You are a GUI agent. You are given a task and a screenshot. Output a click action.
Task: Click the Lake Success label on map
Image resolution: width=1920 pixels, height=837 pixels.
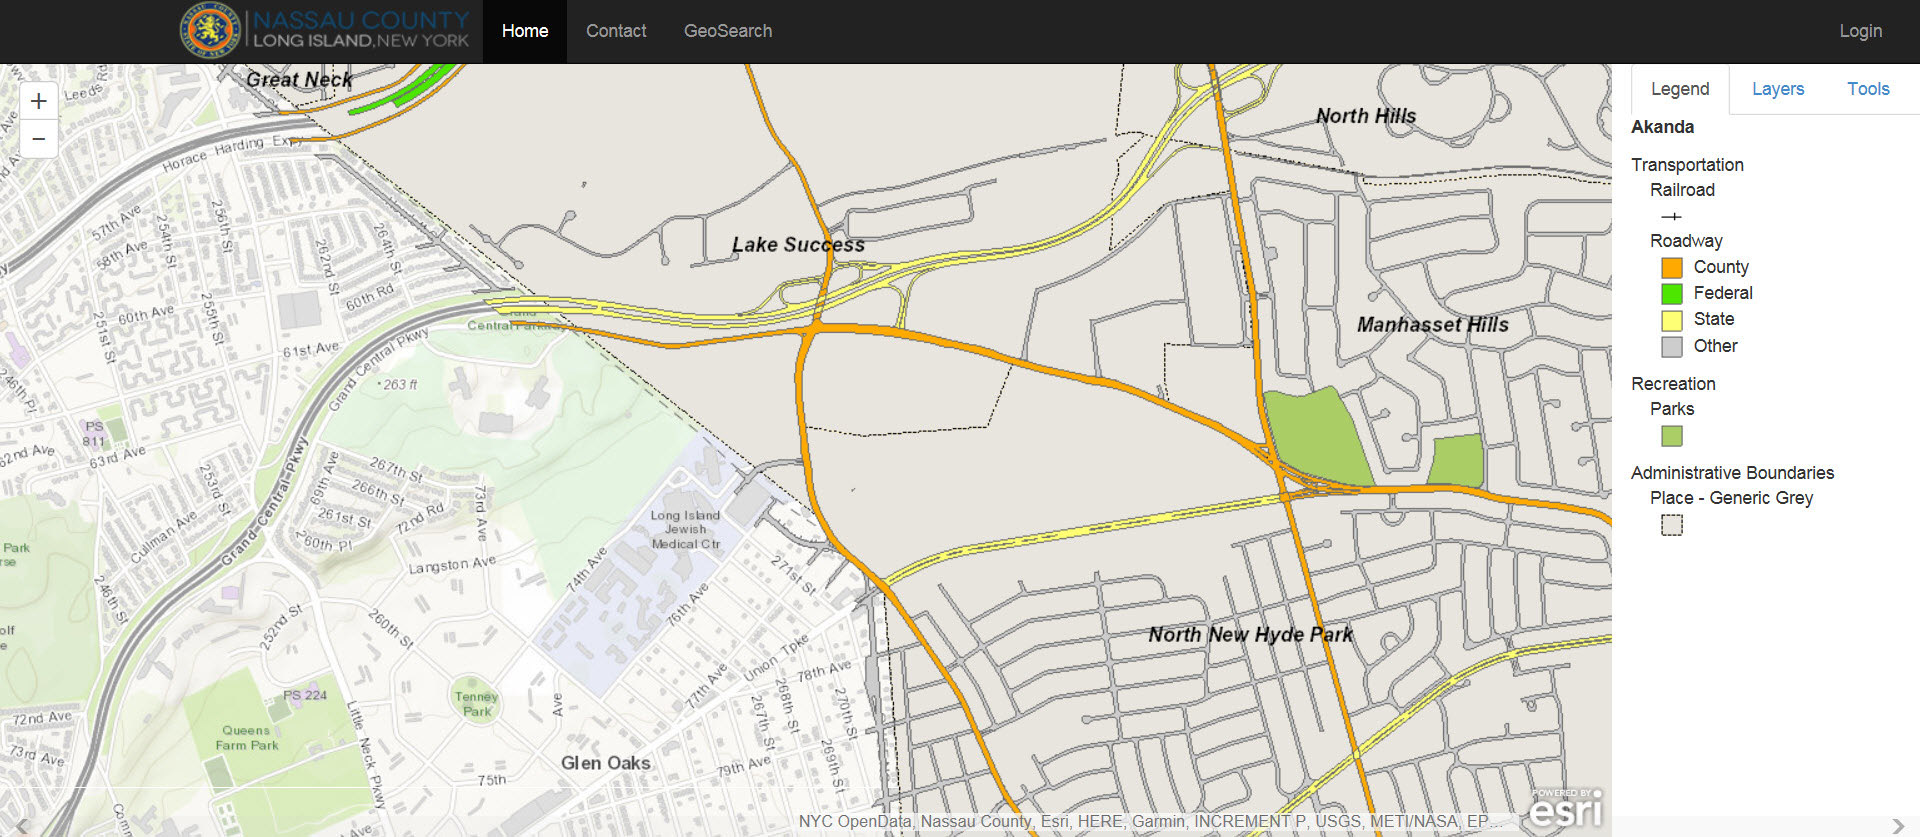[797, 245]
